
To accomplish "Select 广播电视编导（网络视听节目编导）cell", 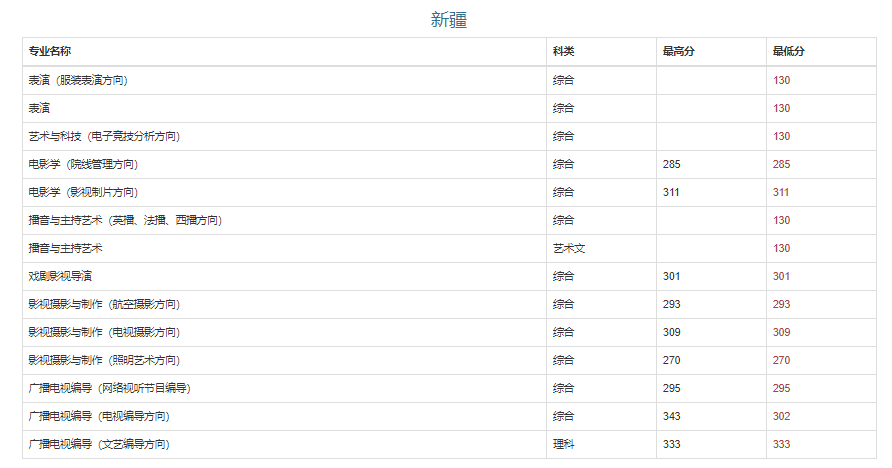I will click(x=109, y=388).
